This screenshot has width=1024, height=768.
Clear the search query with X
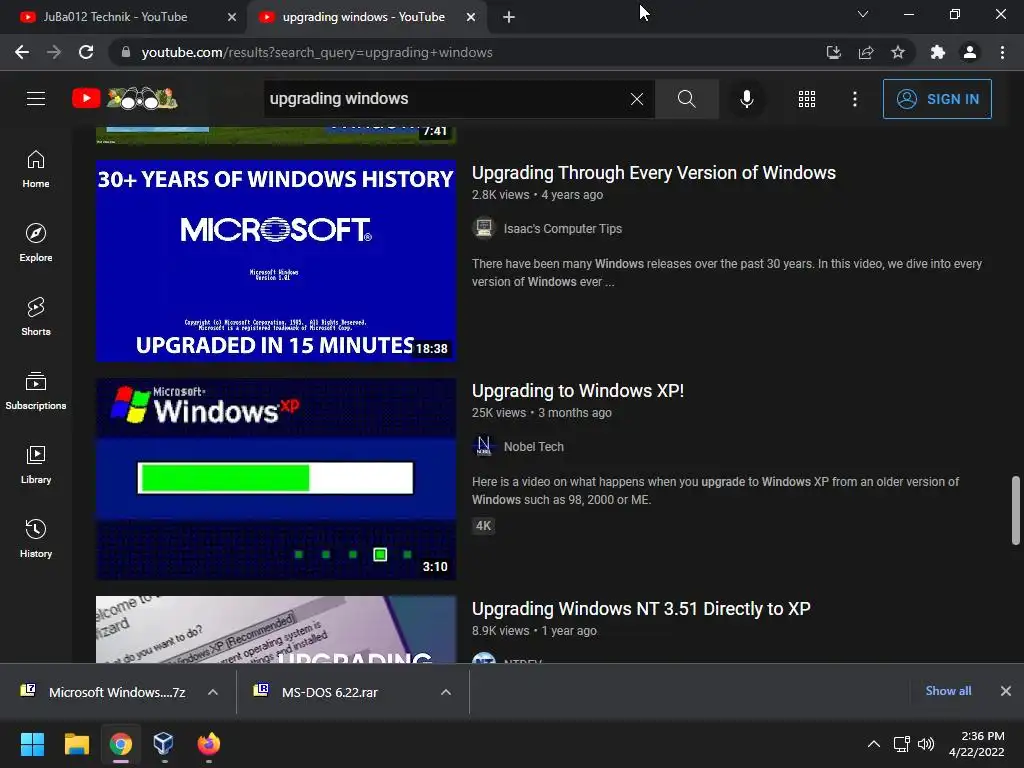pos(637,99)
